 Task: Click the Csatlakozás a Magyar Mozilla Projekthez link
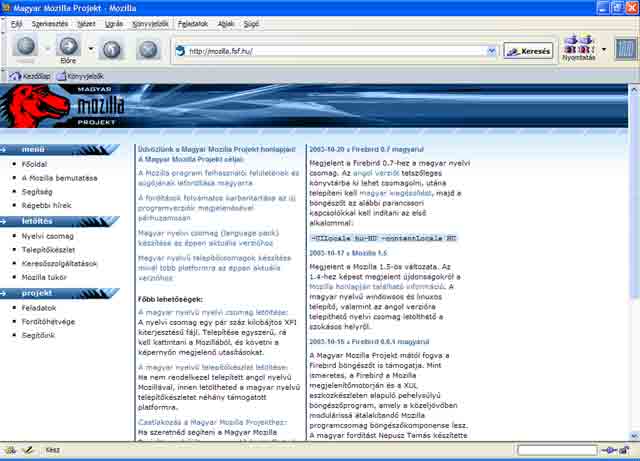coord(213,422)
